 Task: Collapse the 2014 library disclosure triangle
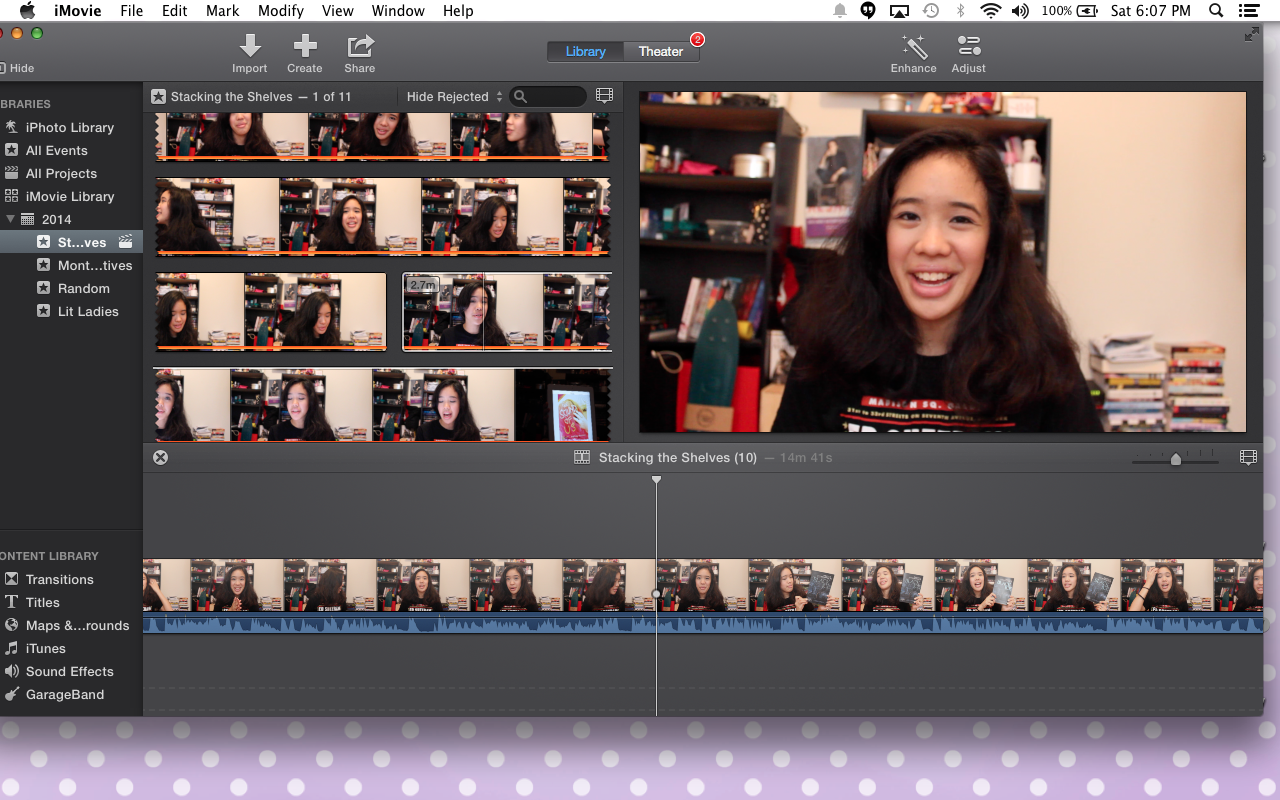coord(12,219)
